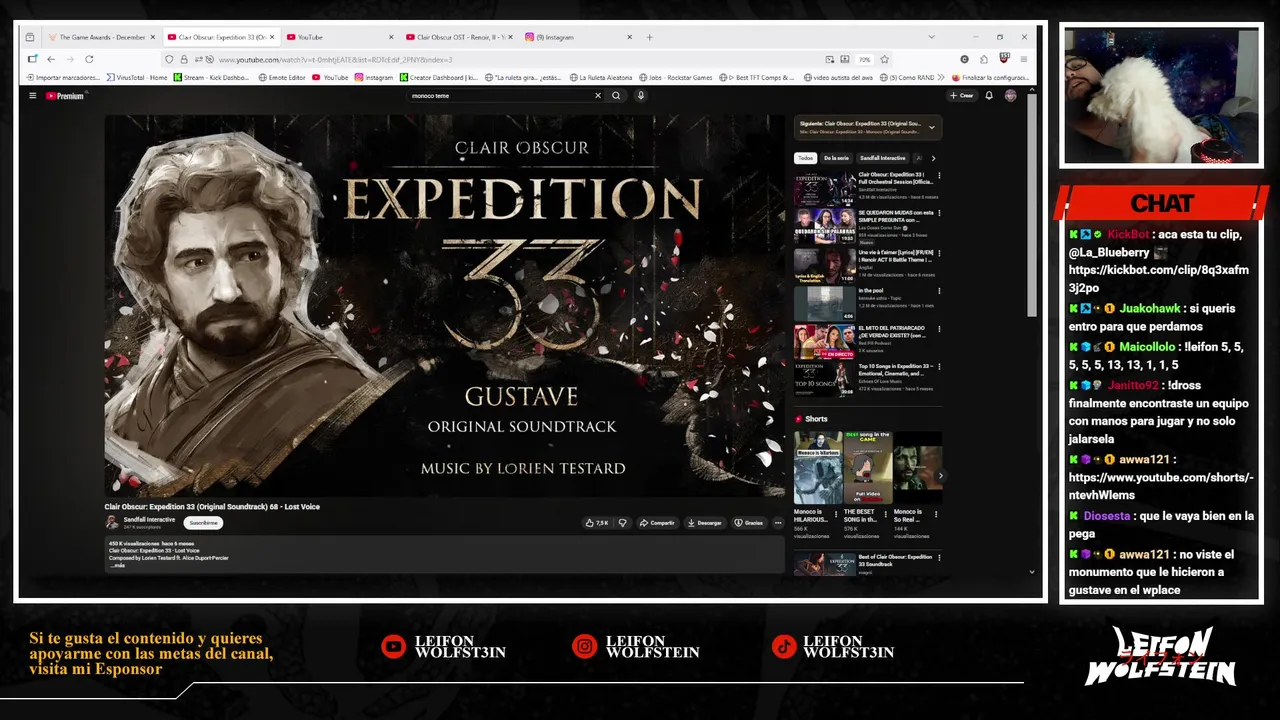This screenshot has height=720, width=1280.
Task: Open options for EL MITO DEL PATRIARCADO video
Action: pos(939,329)
